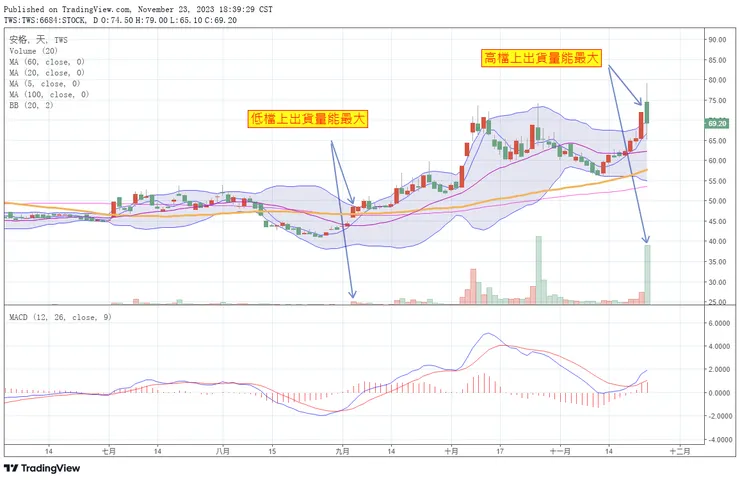Image resolution: width=740 pixels, height=480 pixels.
Task: Click the 十月 time axis label
Action: (x=451, y=451)
